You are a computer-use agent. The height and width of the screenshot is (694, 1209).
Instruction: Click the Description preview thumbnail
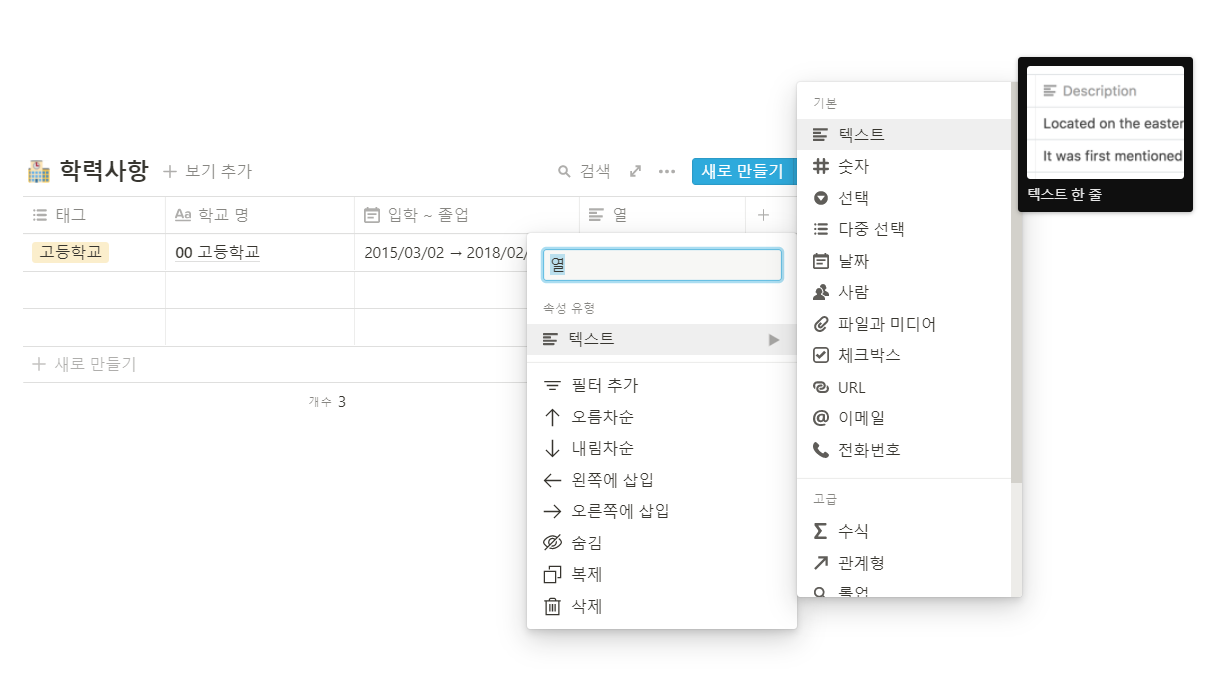pyautogui.click(x=1105, y=123)
